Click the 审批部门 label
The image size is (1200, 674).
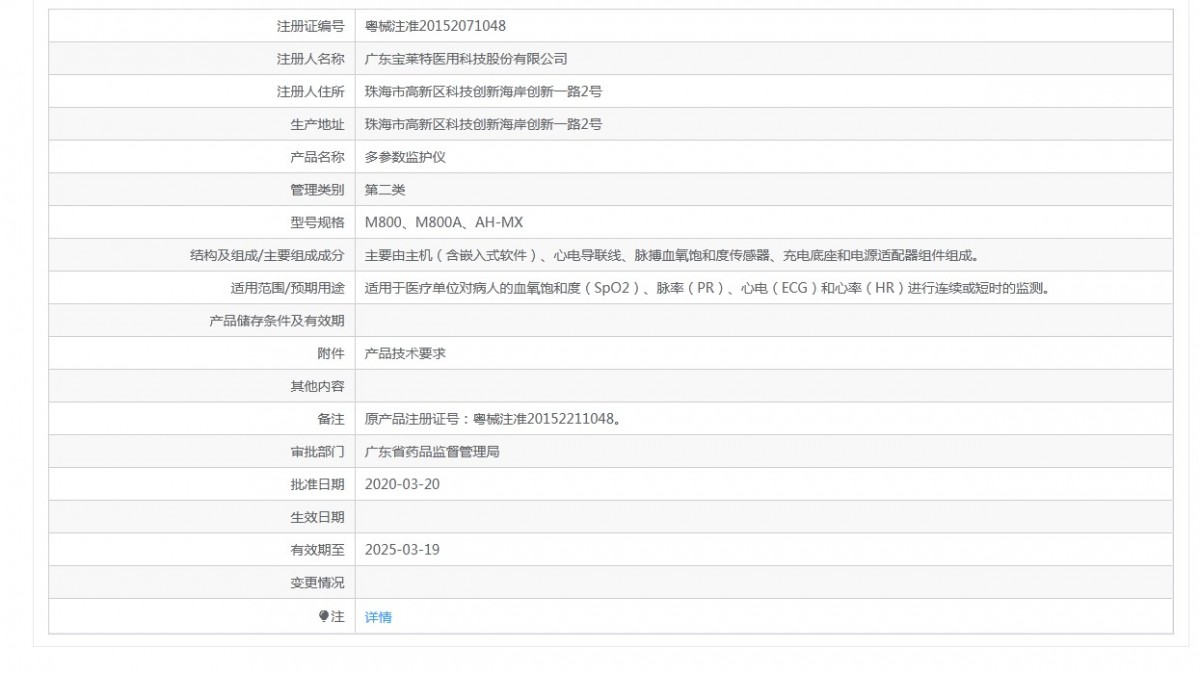coord(317,451)
